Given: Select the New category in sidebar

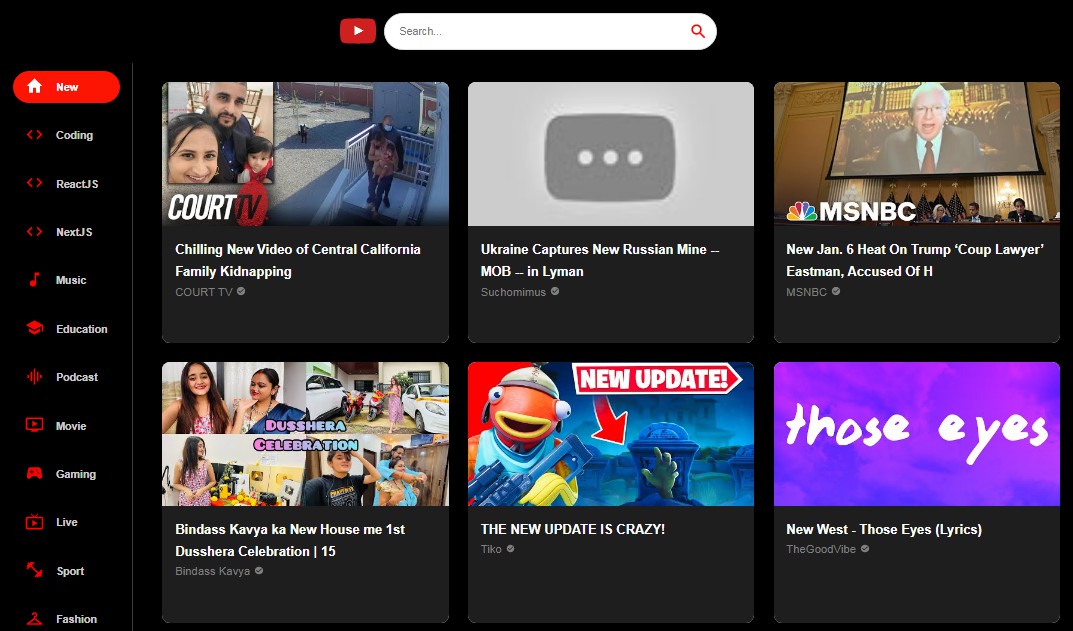Looking at the screenshot, I should coord(66,87).
